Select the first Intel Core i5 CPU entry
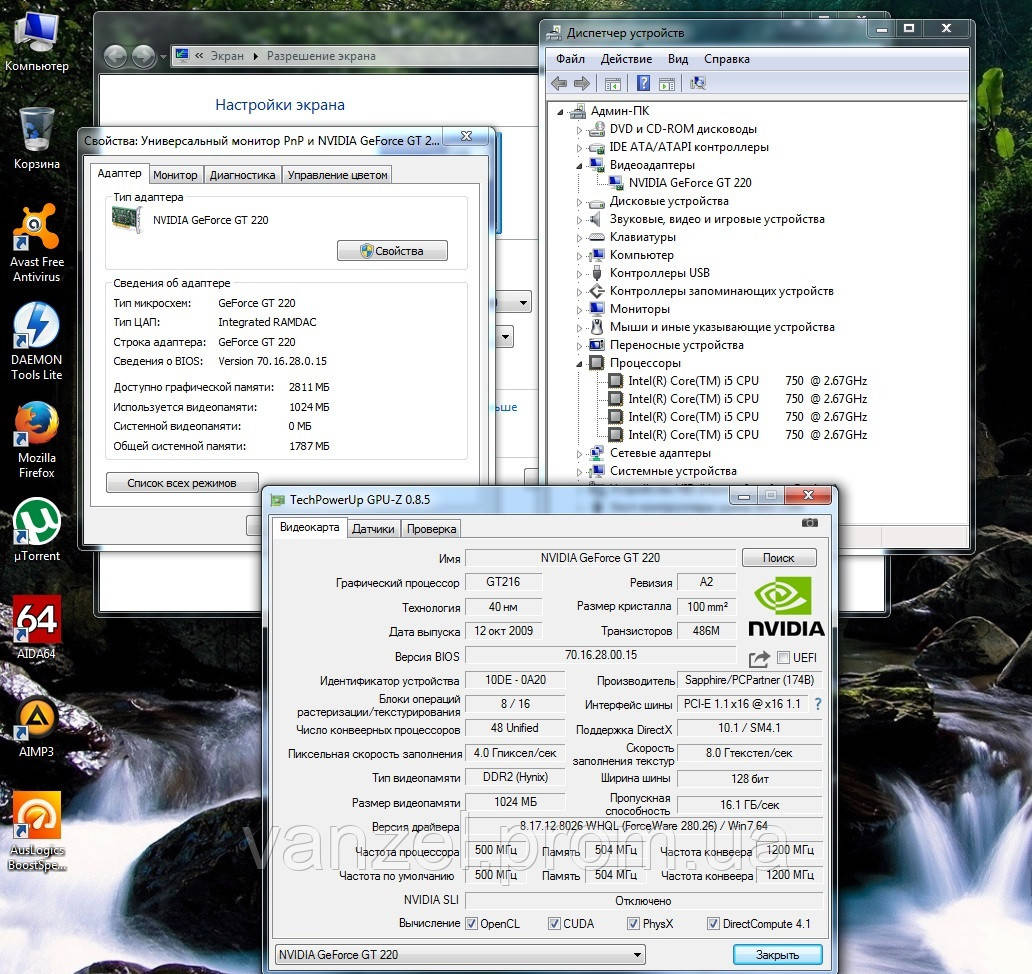Screen dimensions: 1032x974 [x=747, y=381]
